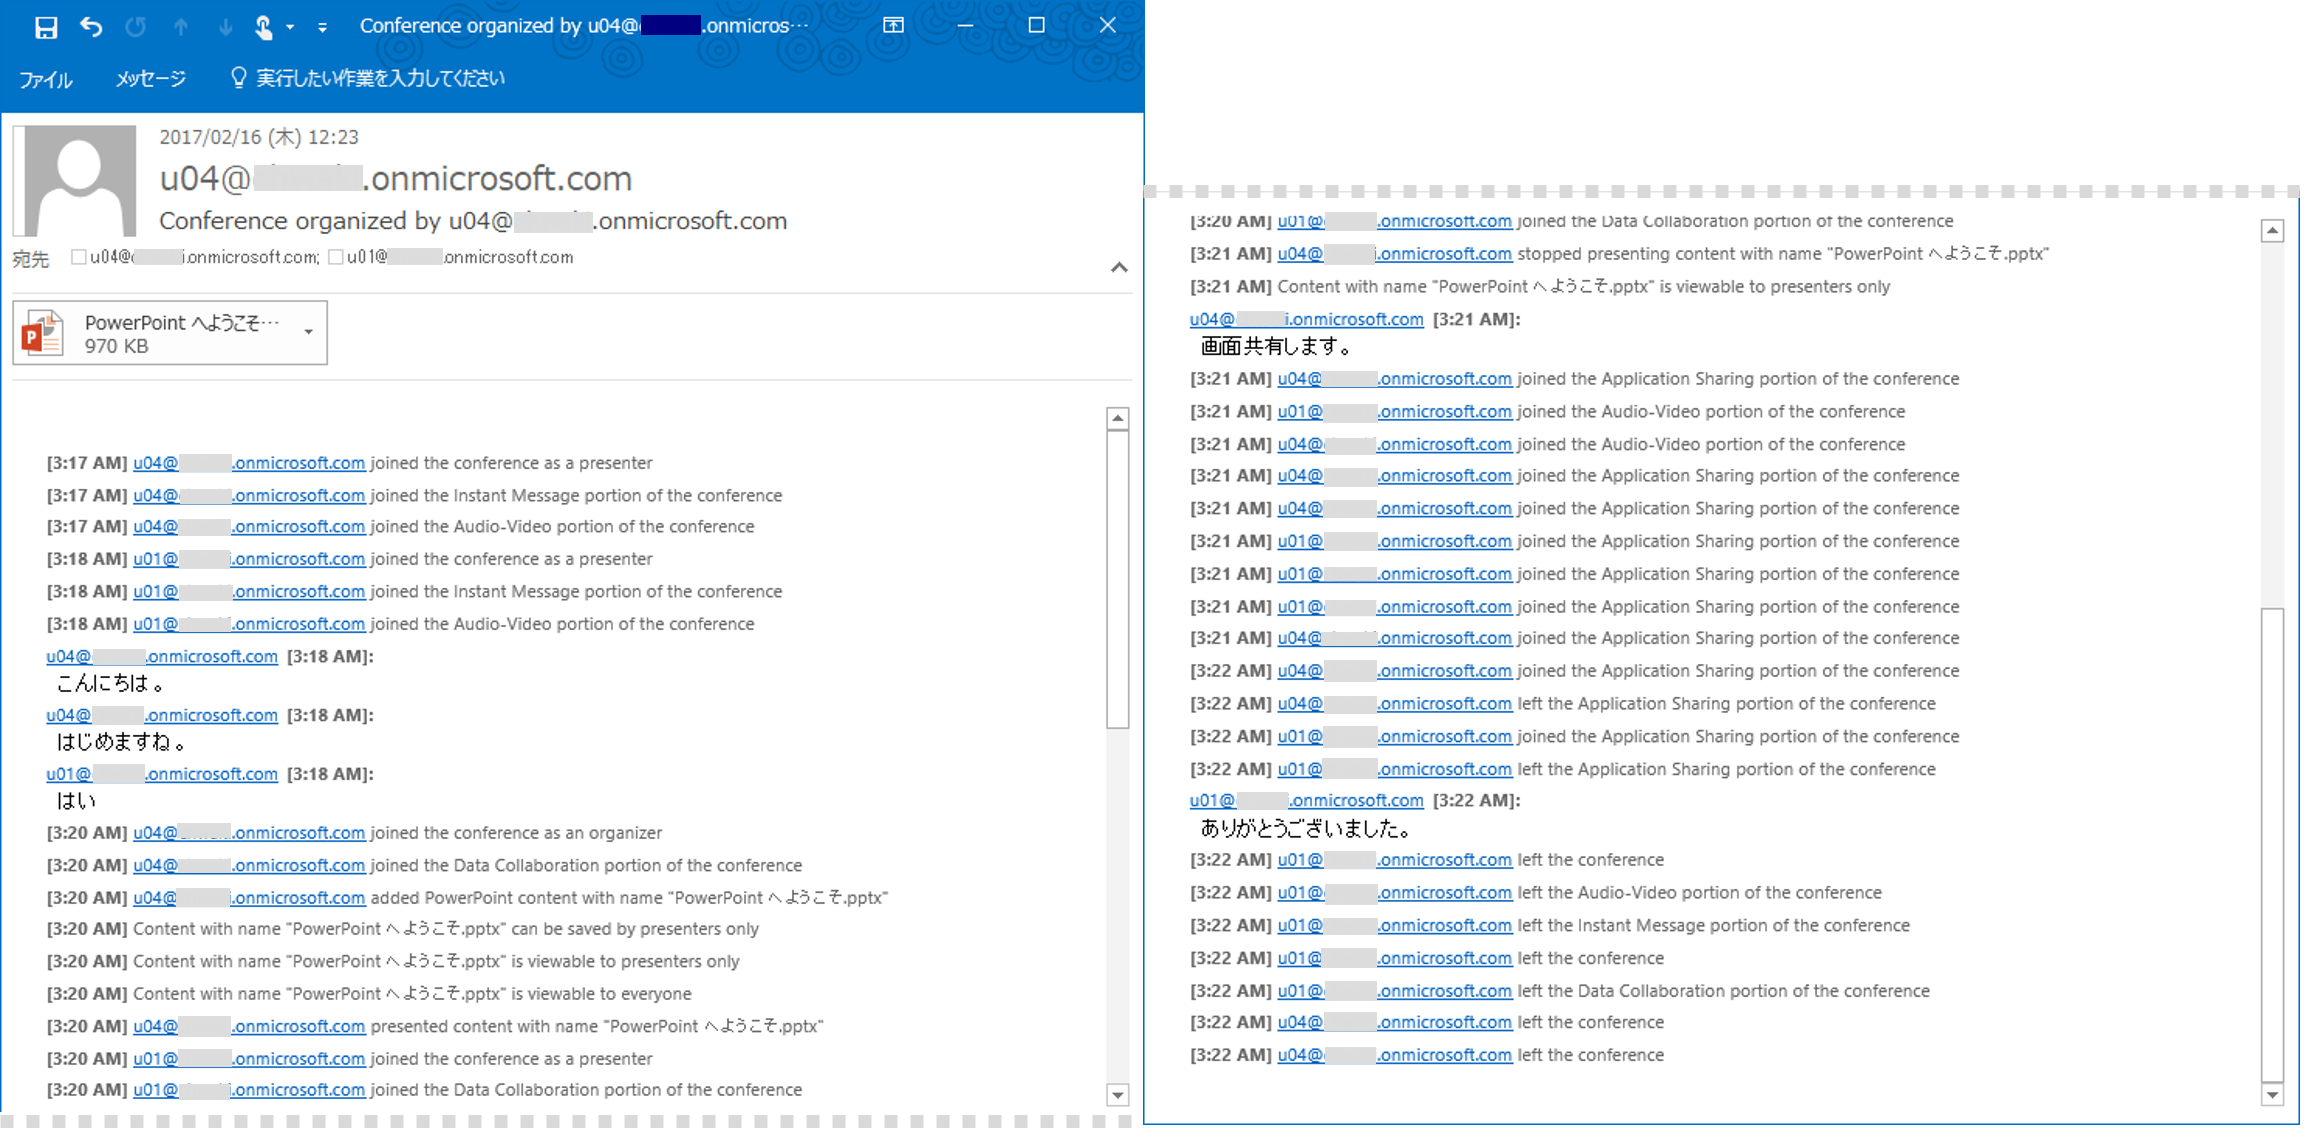Click u01 link in 3:20 joined as presenter row
Viewport: 2307px width, 1128px height.
coord(249,1058)
